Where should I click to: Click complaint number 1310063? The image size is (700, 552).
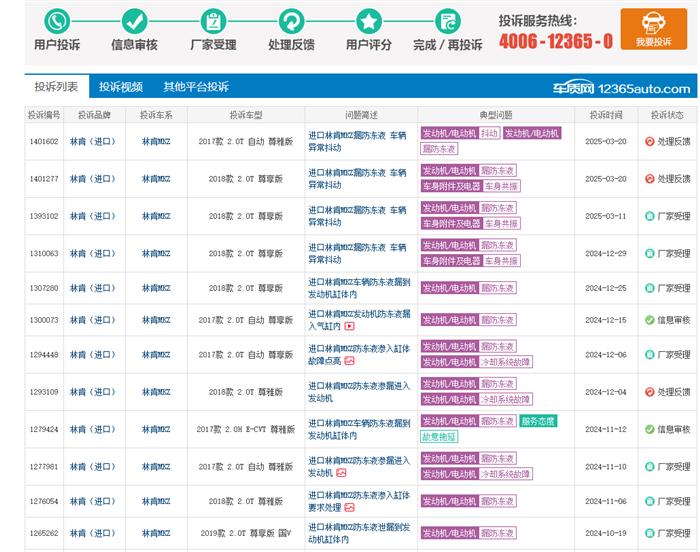click(x=44, y=253)
